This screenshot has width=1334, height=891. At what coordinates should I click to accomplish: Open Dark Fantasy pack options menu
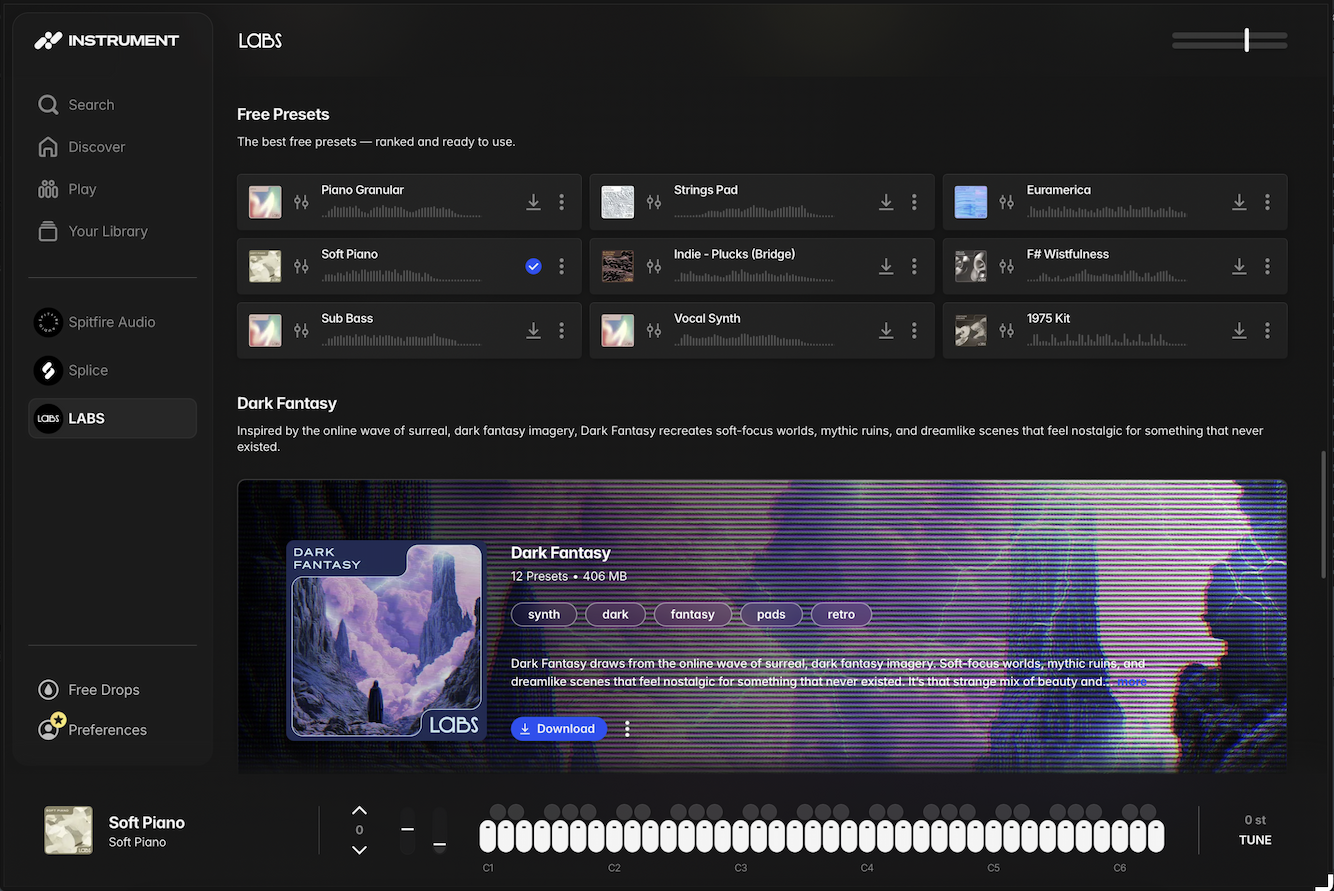pos(627,729)
